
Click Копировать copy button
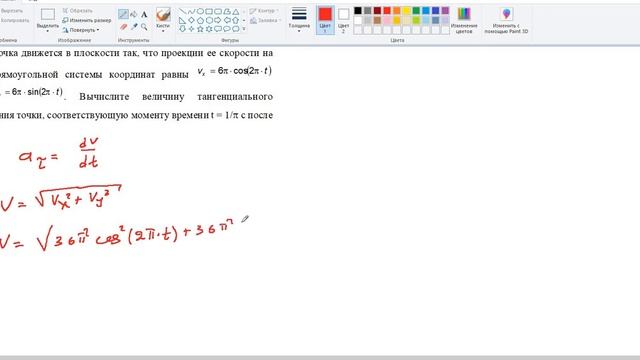[15, 20]
